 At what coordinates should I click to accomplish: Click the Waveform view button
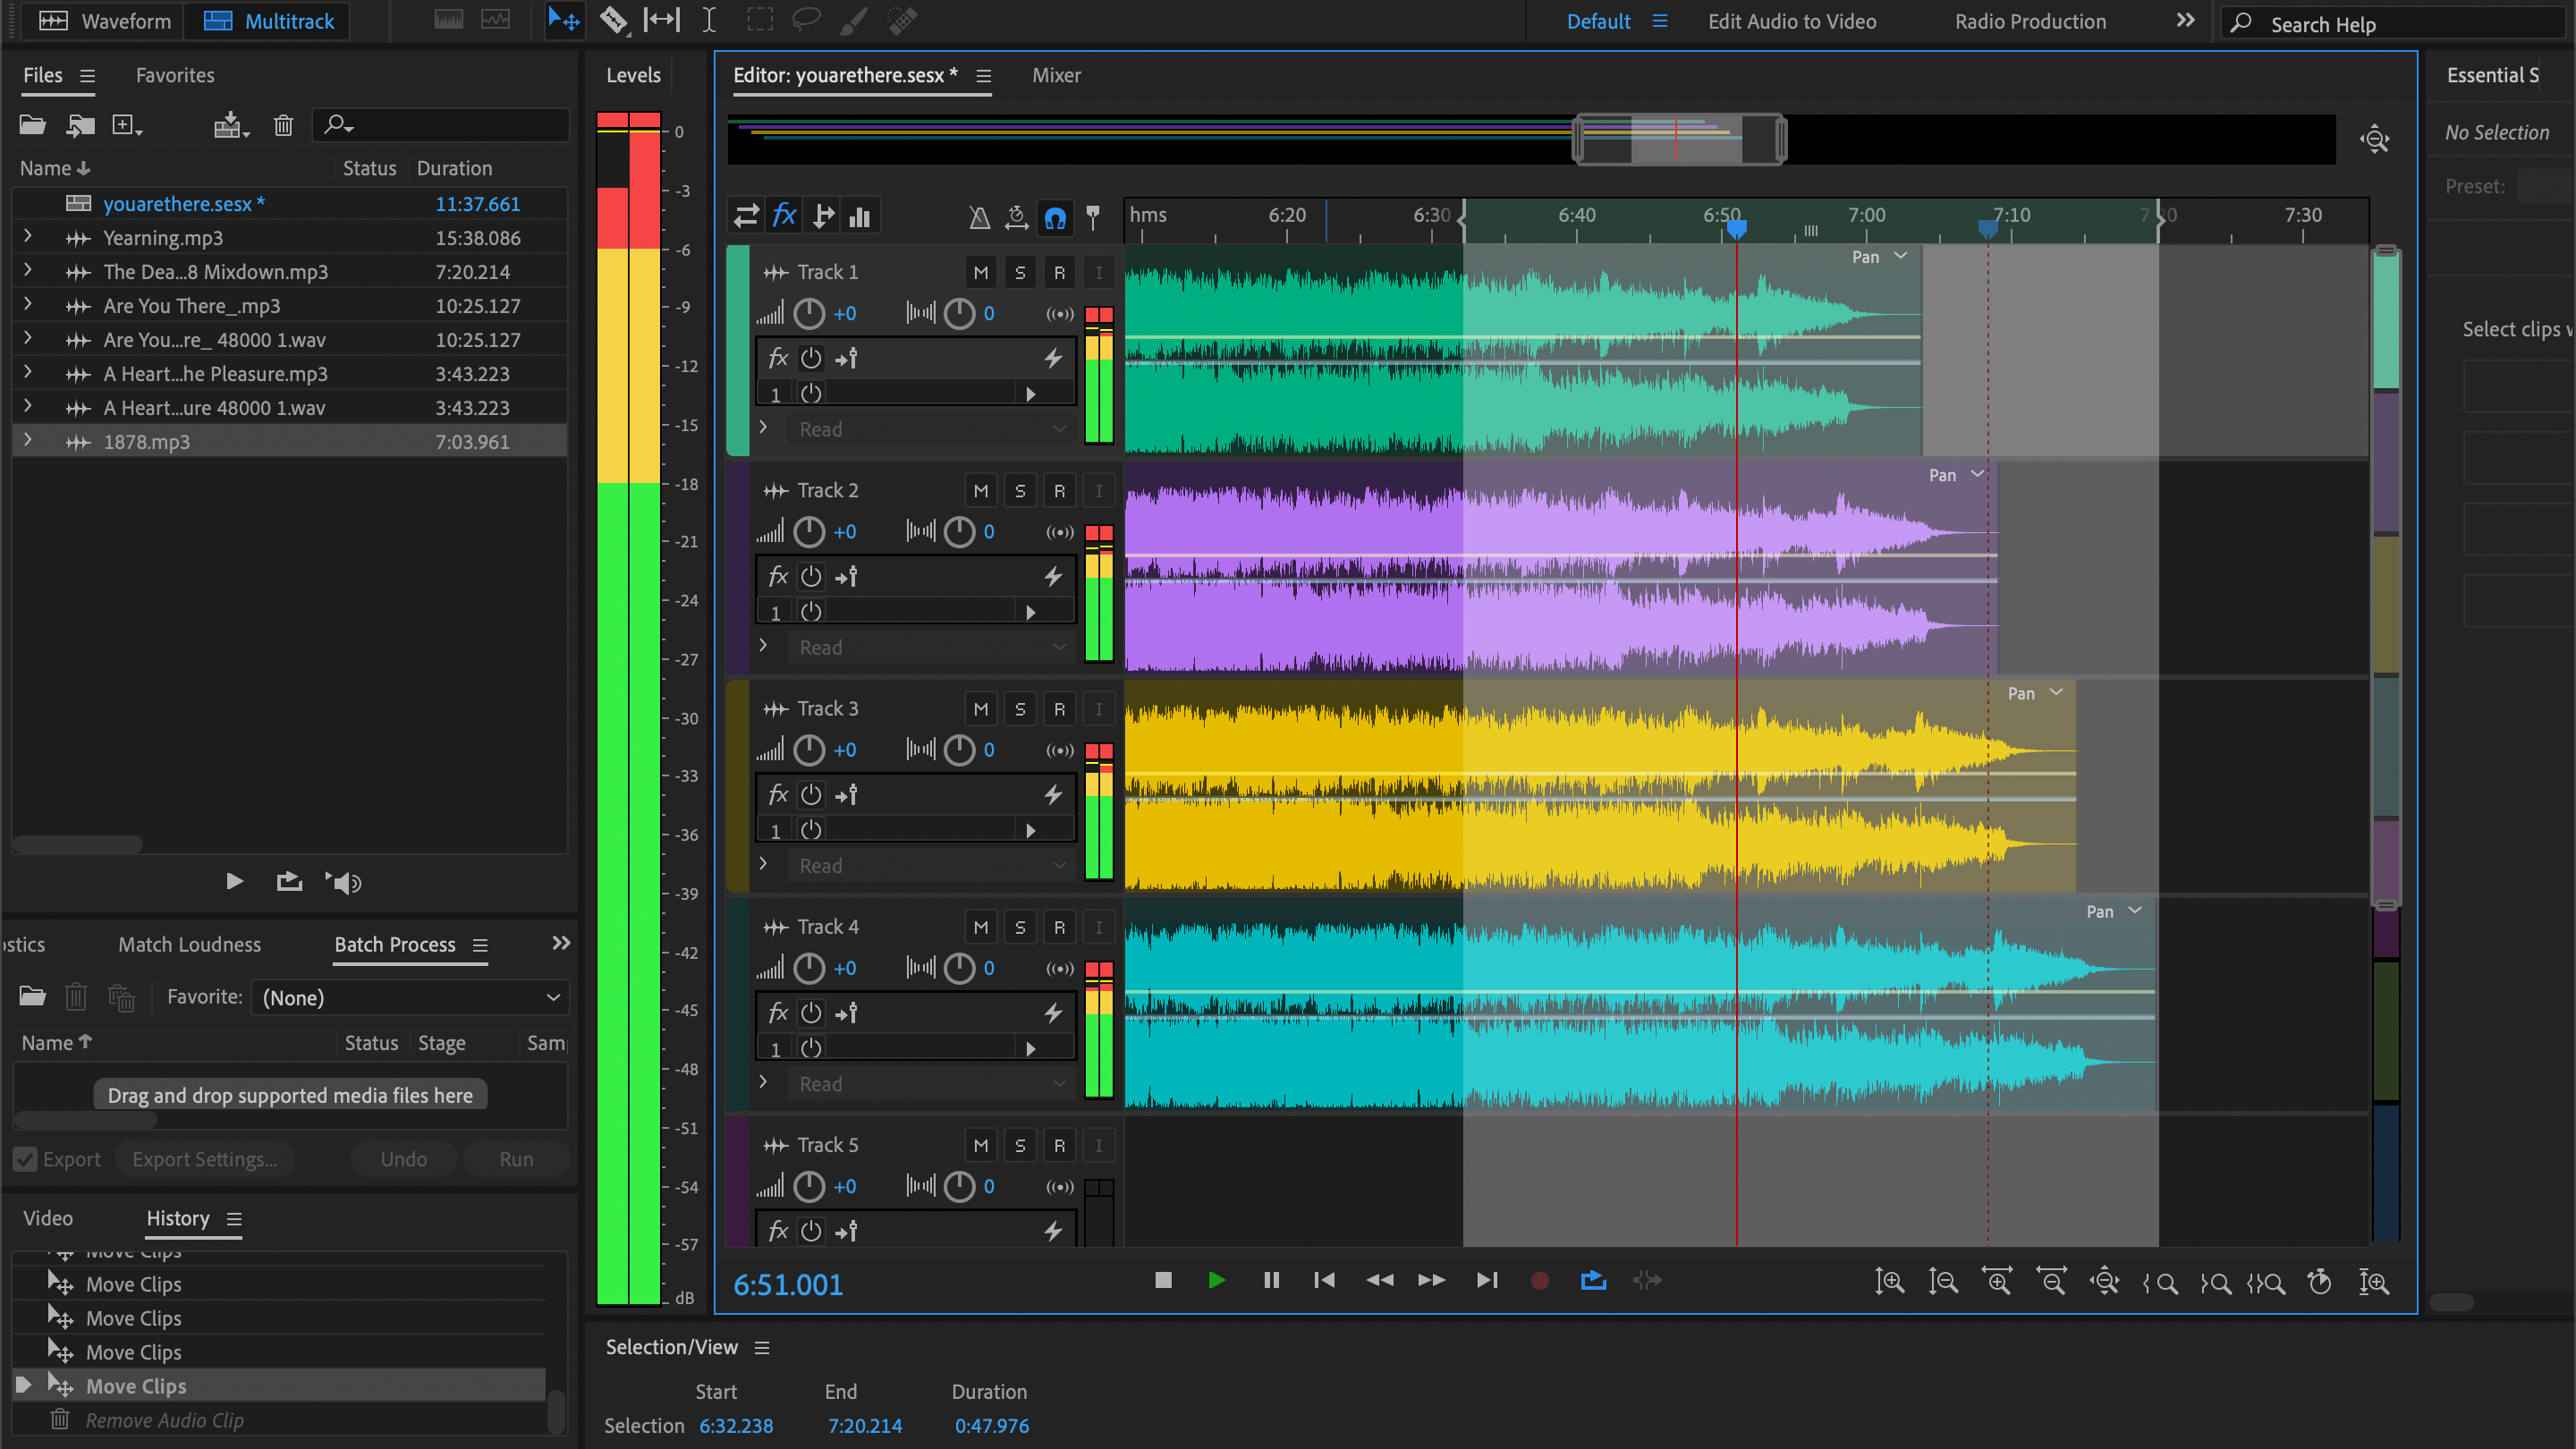[x=106, y=21]
